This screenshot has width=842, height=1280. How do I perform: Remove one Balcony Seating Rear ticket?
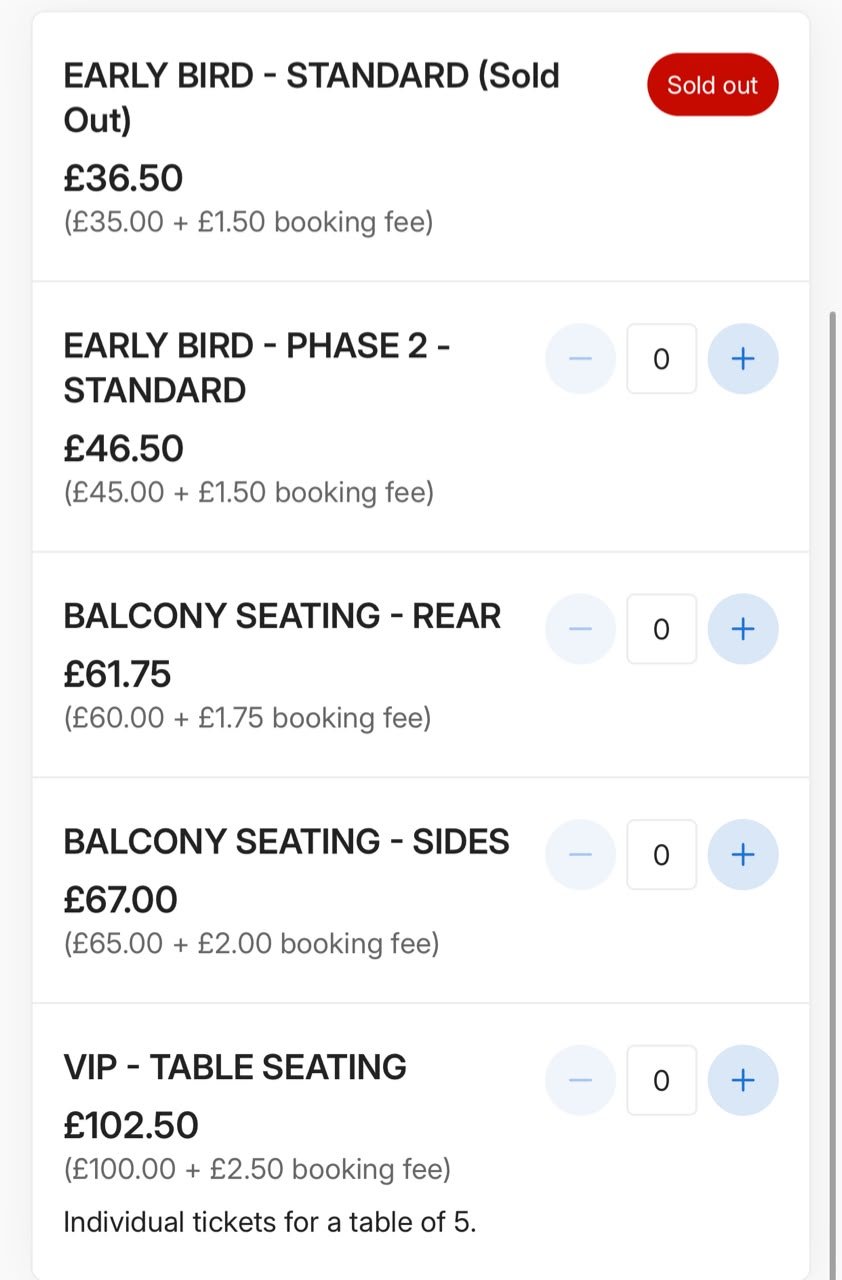tap(580, 629)
